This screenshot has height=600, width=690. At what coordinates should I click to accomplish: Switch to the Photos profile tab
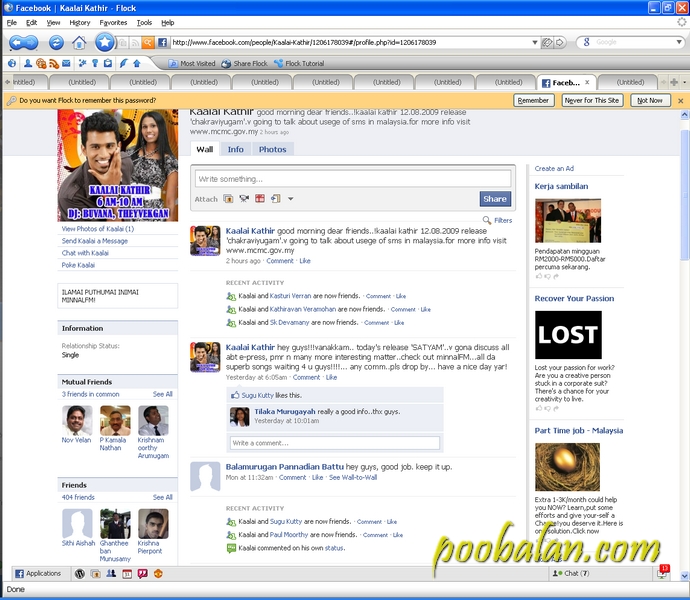[x=272, y=149]
